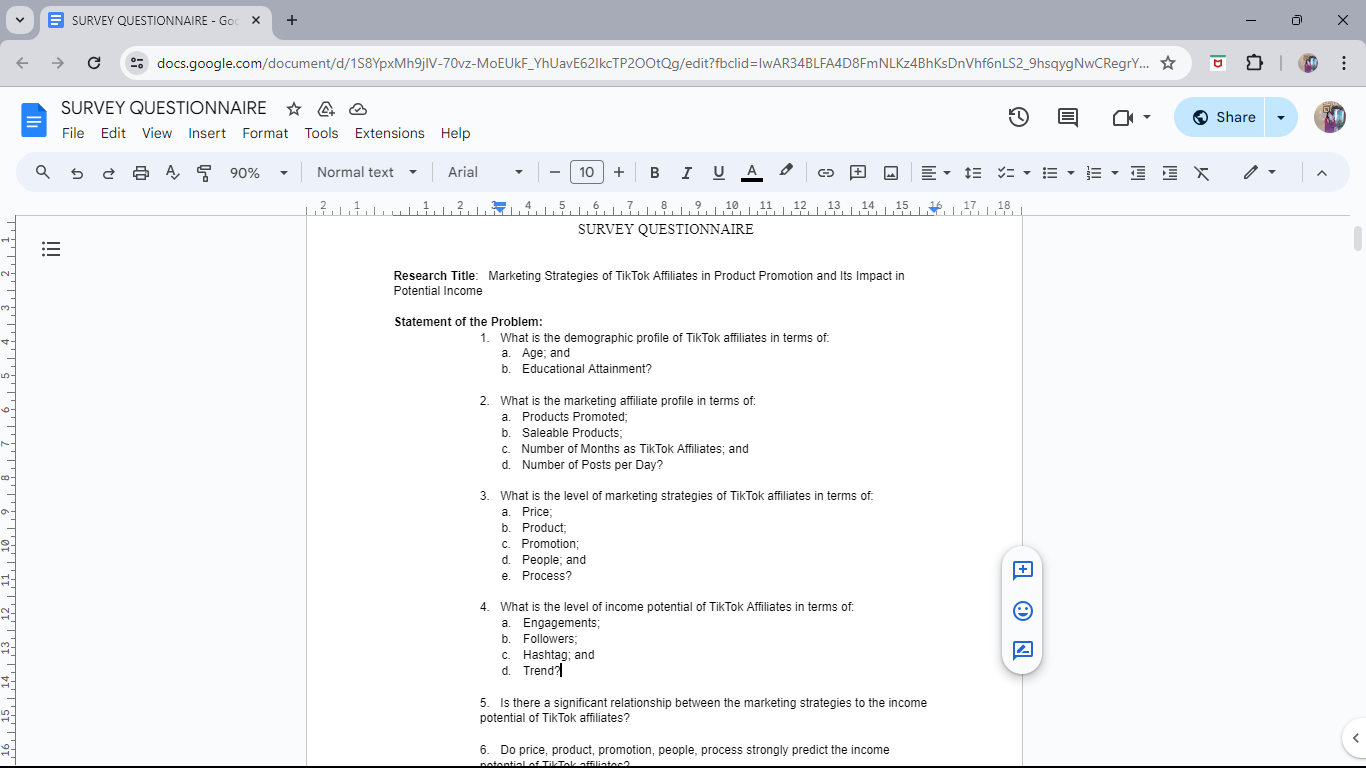Print the document
Screen dimensions: 1366x768
click(x=141, y=173)
